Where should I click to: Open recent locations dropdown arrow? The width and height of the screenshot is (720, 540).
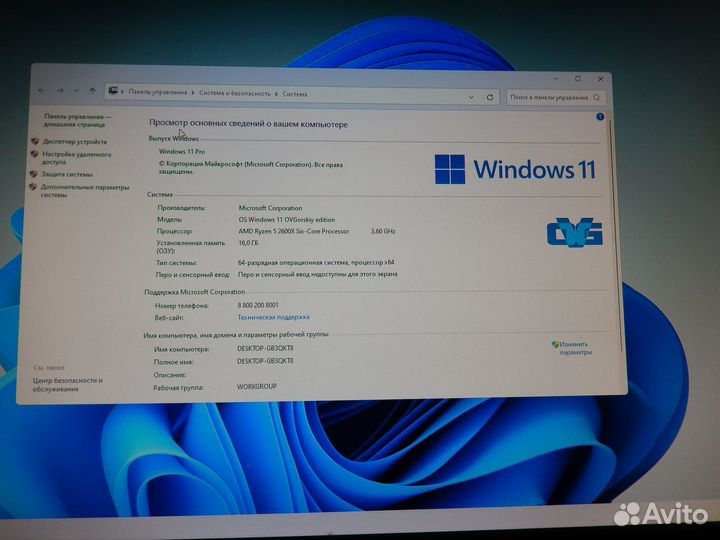(77, 91)
